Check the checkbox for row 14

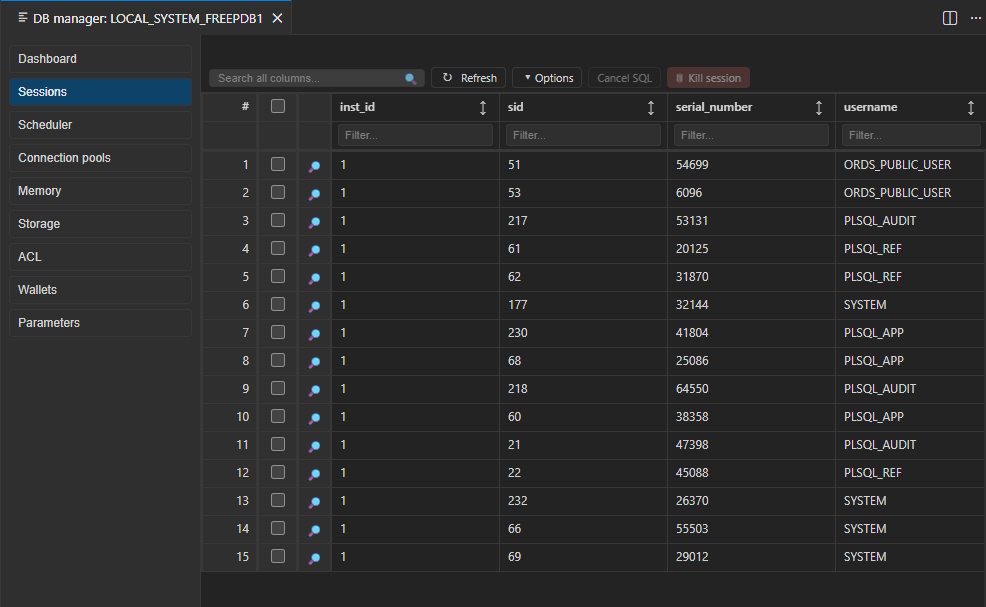278,528
